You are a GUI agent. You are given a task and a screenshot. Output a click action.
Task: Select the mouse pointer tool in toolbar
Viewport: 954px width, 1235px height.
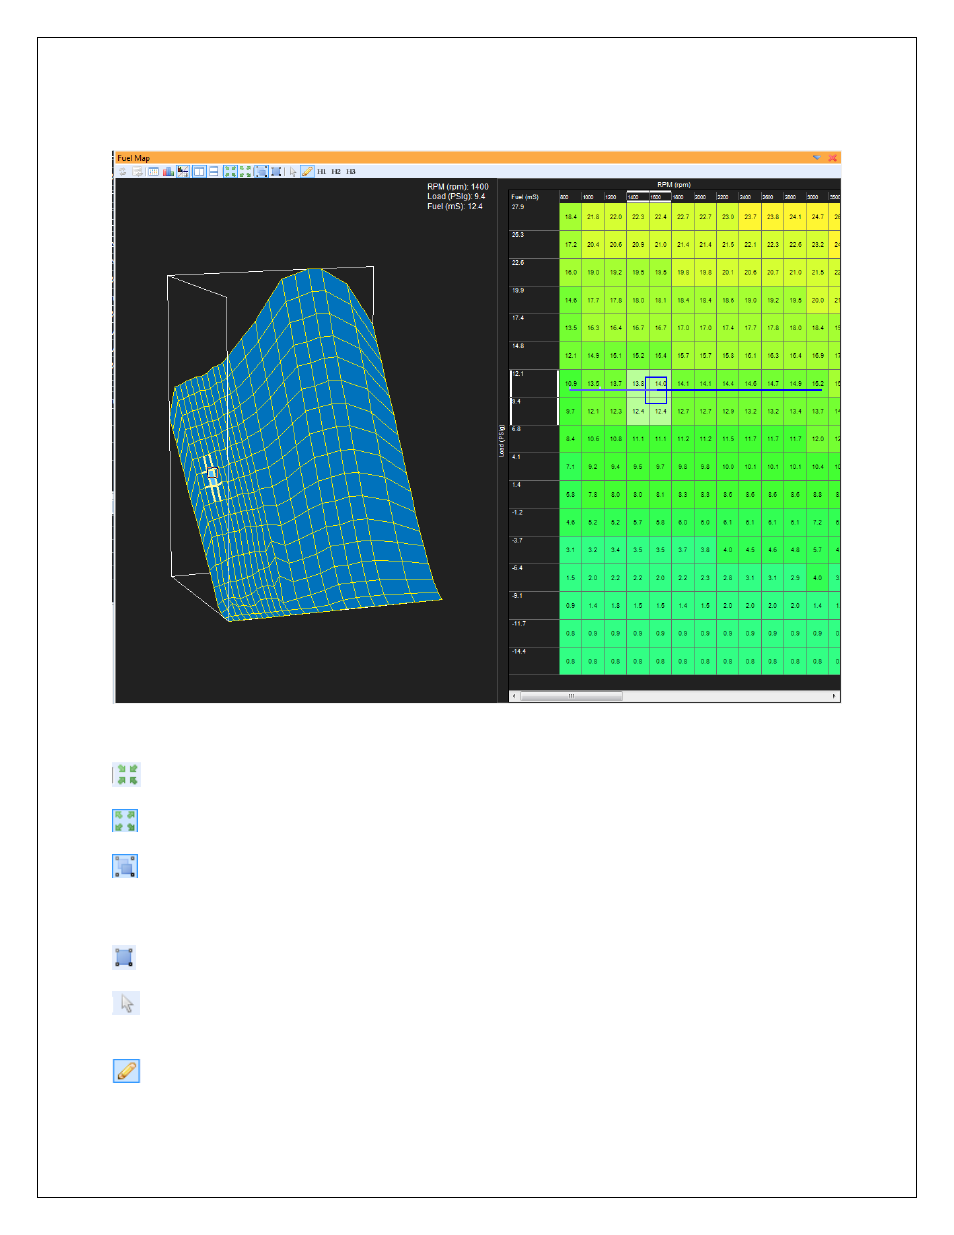point(293,172)
